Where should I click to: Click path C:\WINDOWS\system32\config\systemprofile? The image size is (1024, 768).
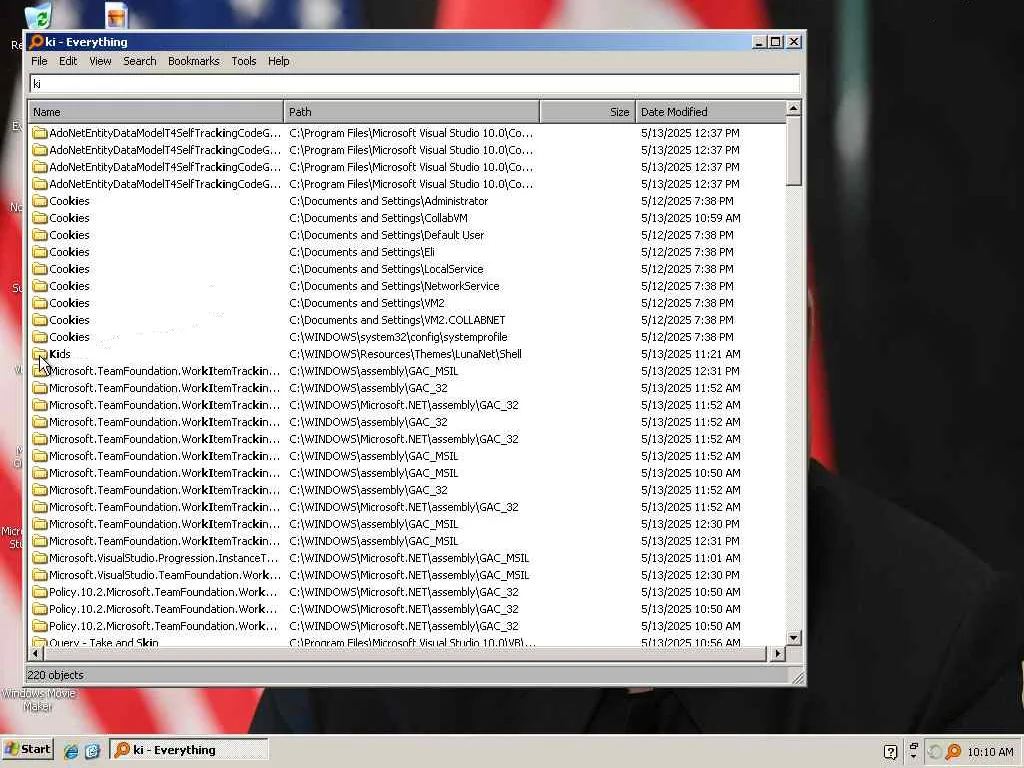(x=398, y=337)
